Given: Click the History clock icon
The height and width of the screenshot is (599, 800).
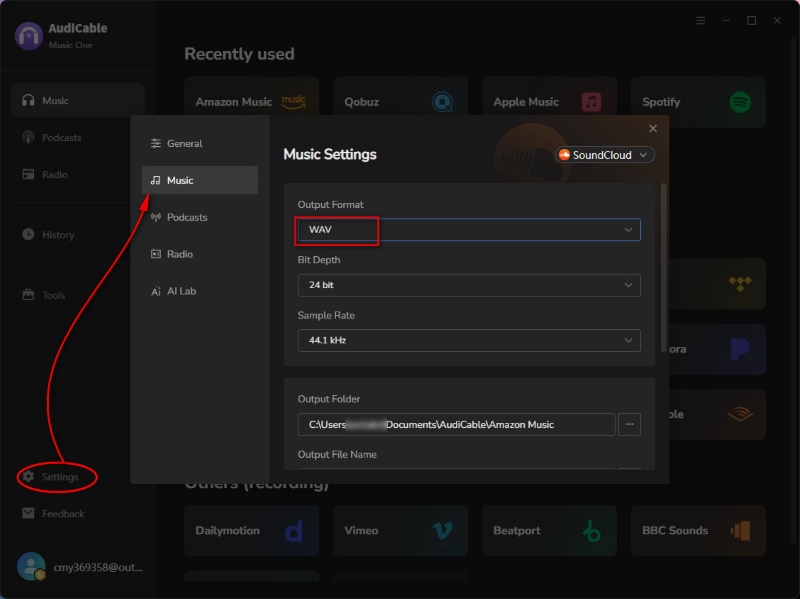Looking at the screenshot, I should [28, 234].
